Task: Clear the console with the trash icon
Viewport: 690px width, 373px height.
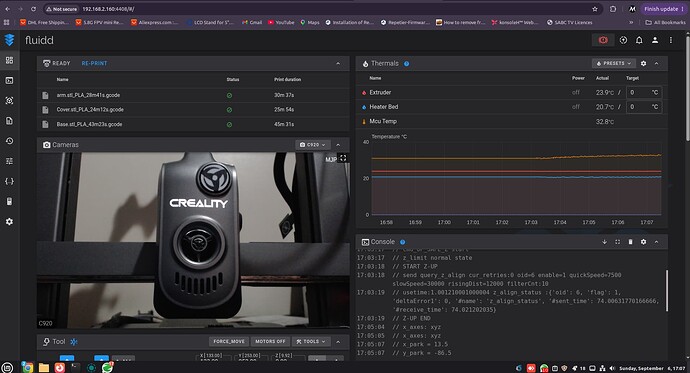Action: [x=630, y=242]
